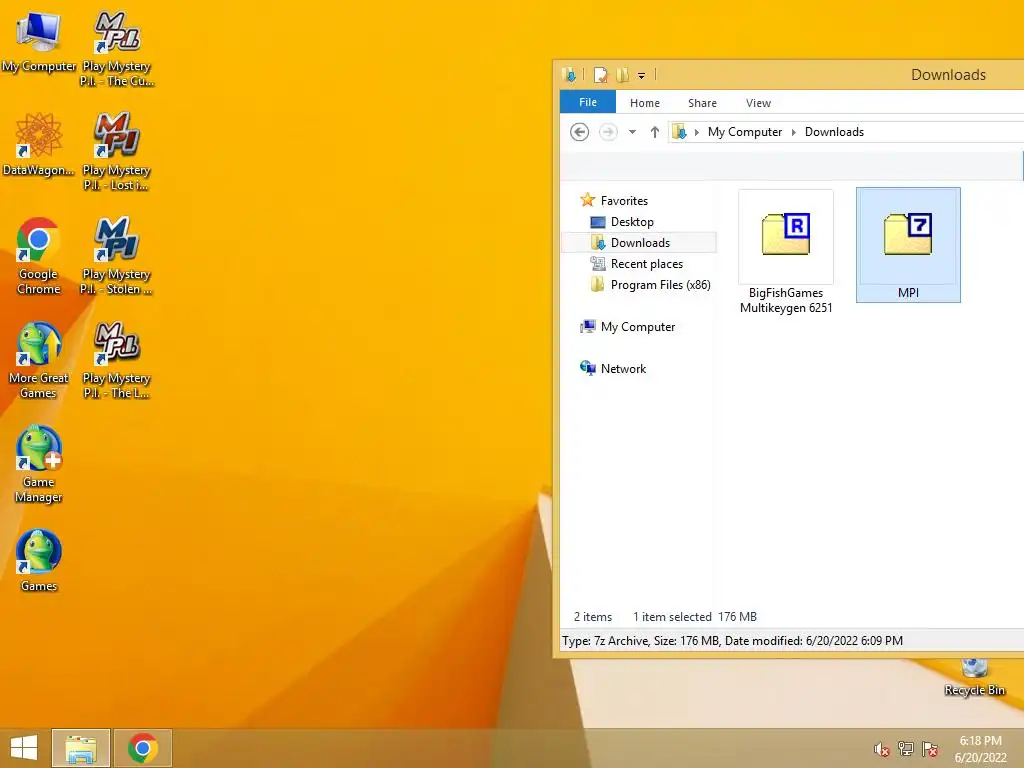1024x768 pixels.
Task: Click the New Folder quick access icon
Action: coord(622,75)
